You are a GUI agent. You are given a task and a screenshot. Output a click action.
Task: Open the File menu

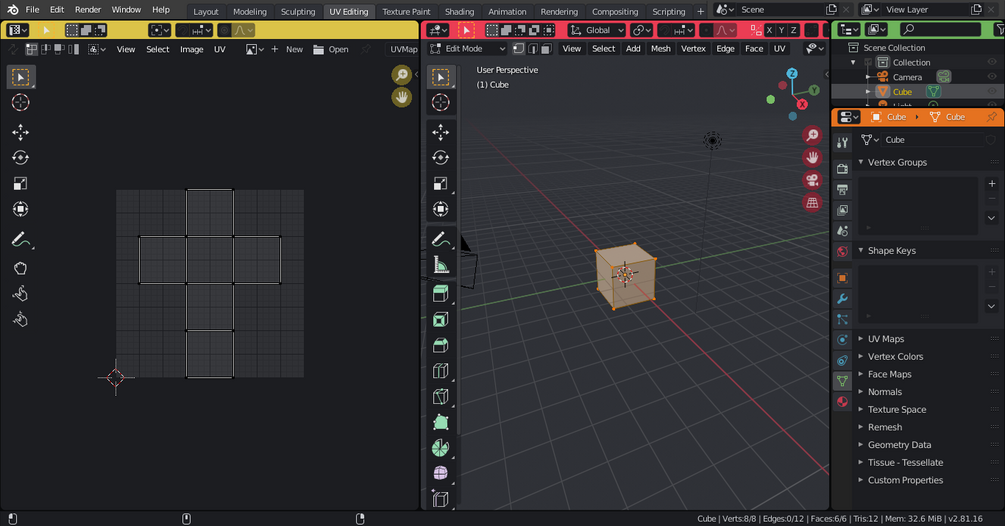point(32,10)
